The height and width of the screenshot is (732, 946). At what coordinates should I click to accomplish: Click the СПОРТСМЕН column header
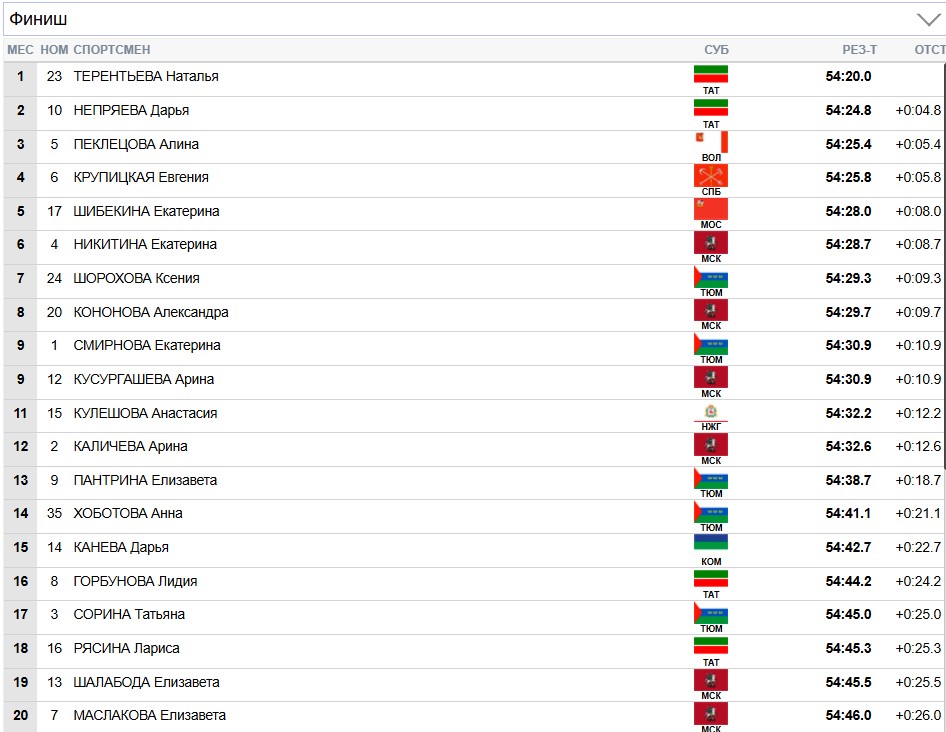(x=112, y=50)
